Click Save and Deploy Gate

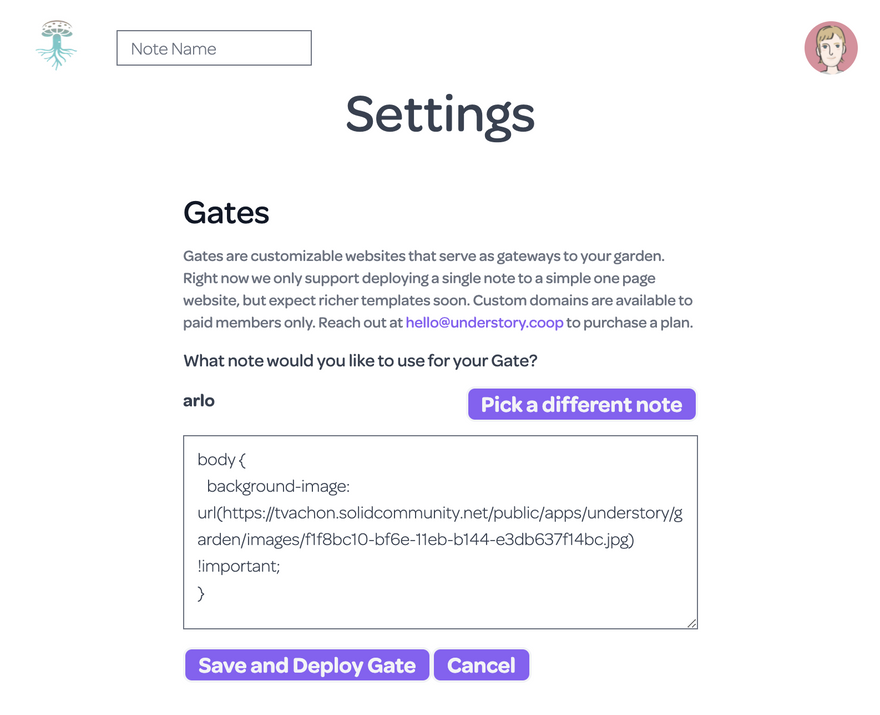click(x=307, y=666)
